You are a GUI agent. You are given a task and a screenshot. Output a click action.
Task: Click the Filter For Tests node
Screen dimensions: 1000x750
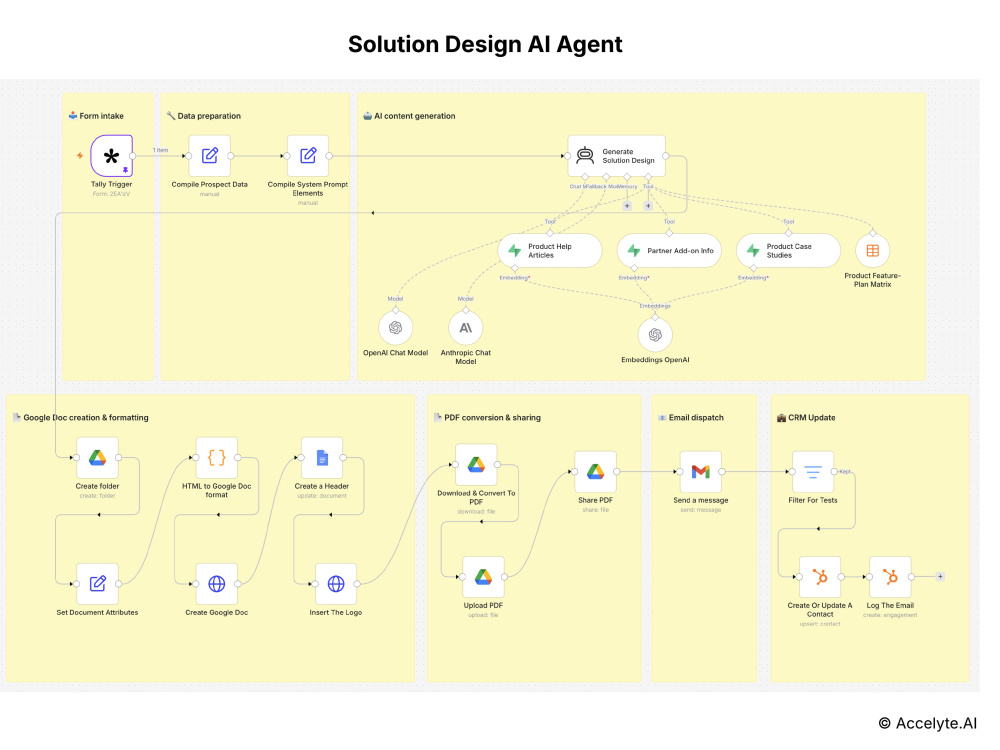point(813,471)
